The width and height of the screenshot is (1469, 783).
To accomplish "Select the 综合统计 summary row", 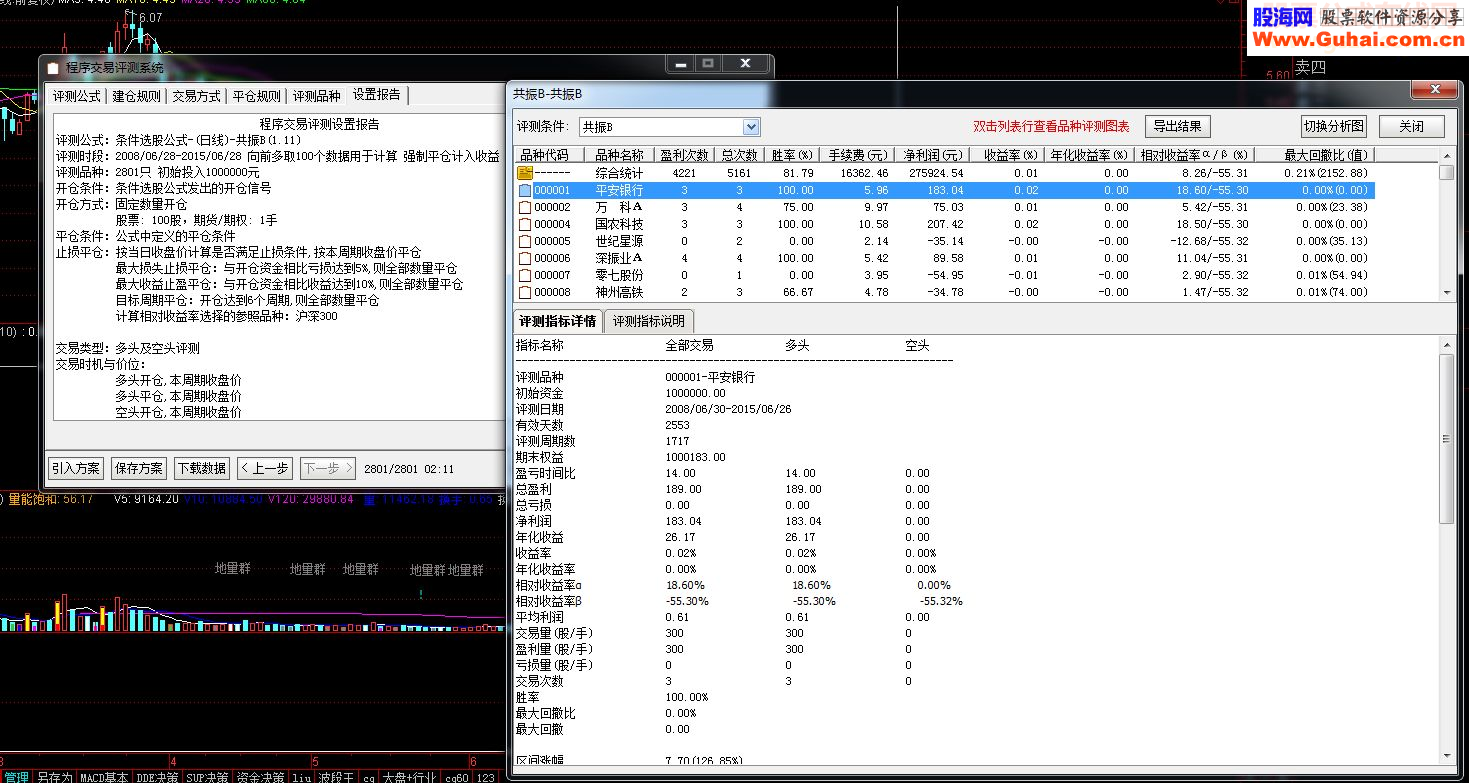I will click(x=945, y=173).
